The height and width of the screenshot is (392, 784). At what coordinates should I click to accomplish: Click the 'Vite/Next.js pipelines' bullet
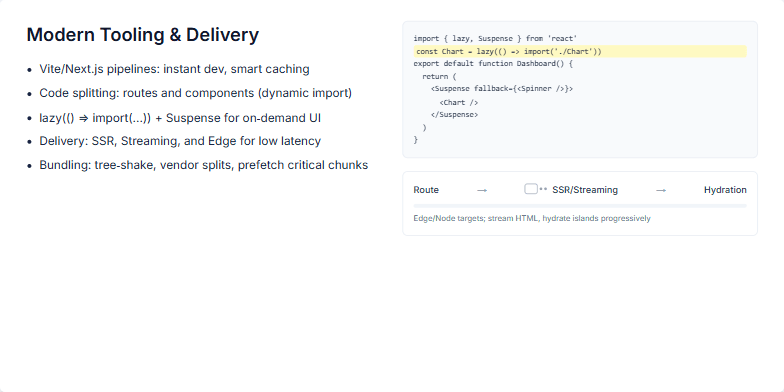pyautogui.click(x=174, y=69)
